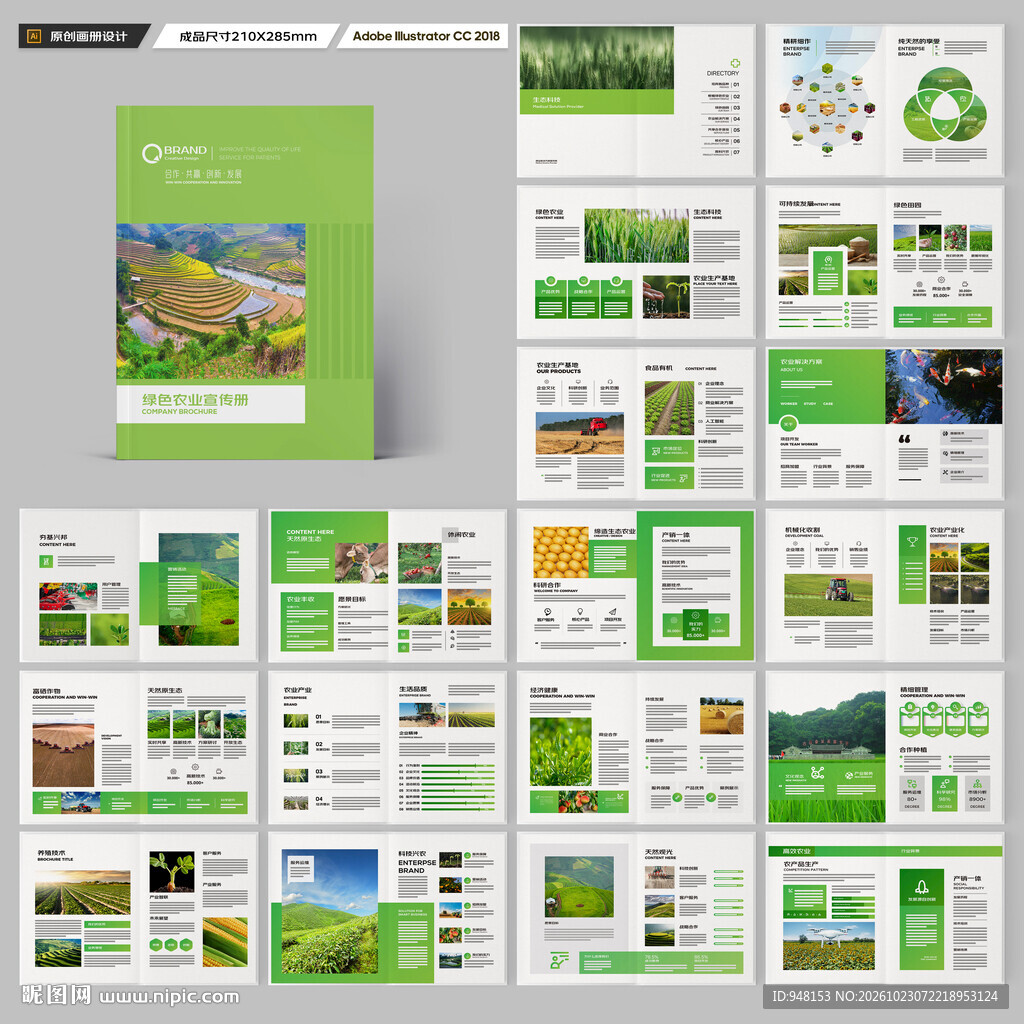Image resolution: width=1024 pixels, height=1024 pixels.
Task: Click the "成品尺寸210X285mm" label
Action: 248,37
